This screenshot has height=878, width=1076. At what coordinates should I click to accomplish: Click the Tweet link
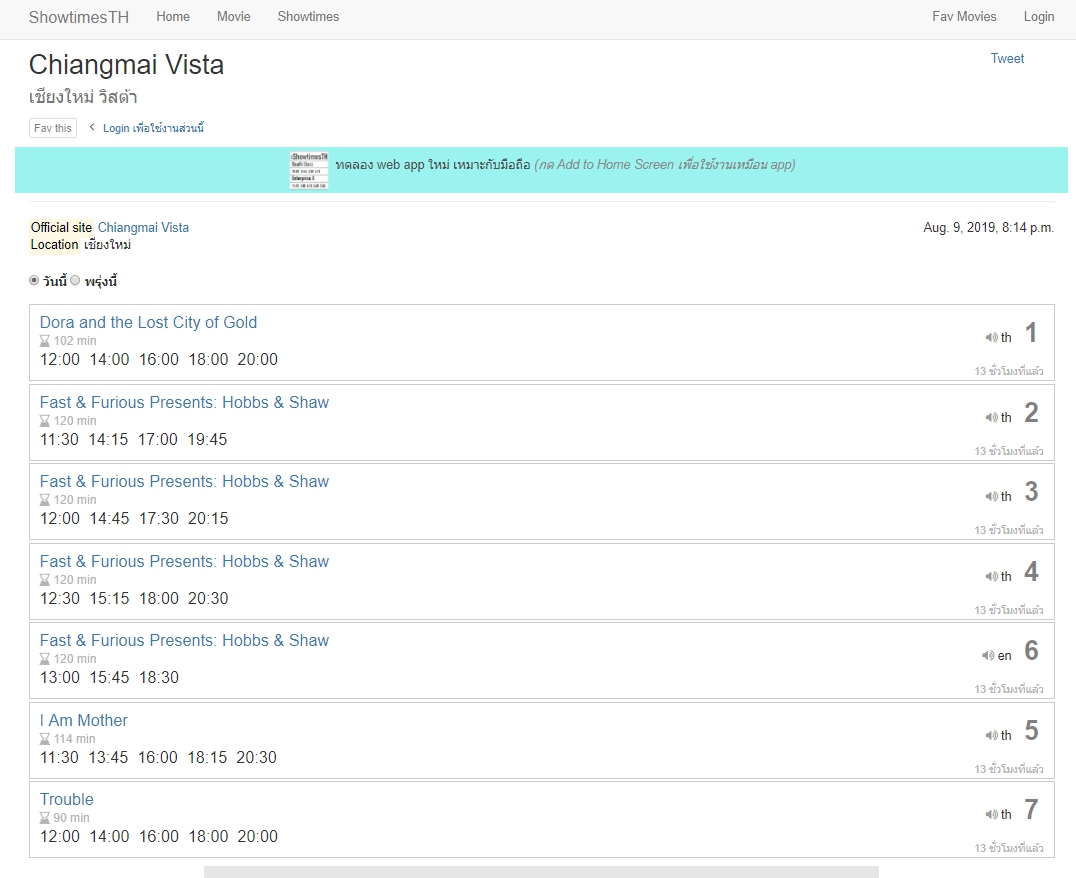tap(1007, 58)
